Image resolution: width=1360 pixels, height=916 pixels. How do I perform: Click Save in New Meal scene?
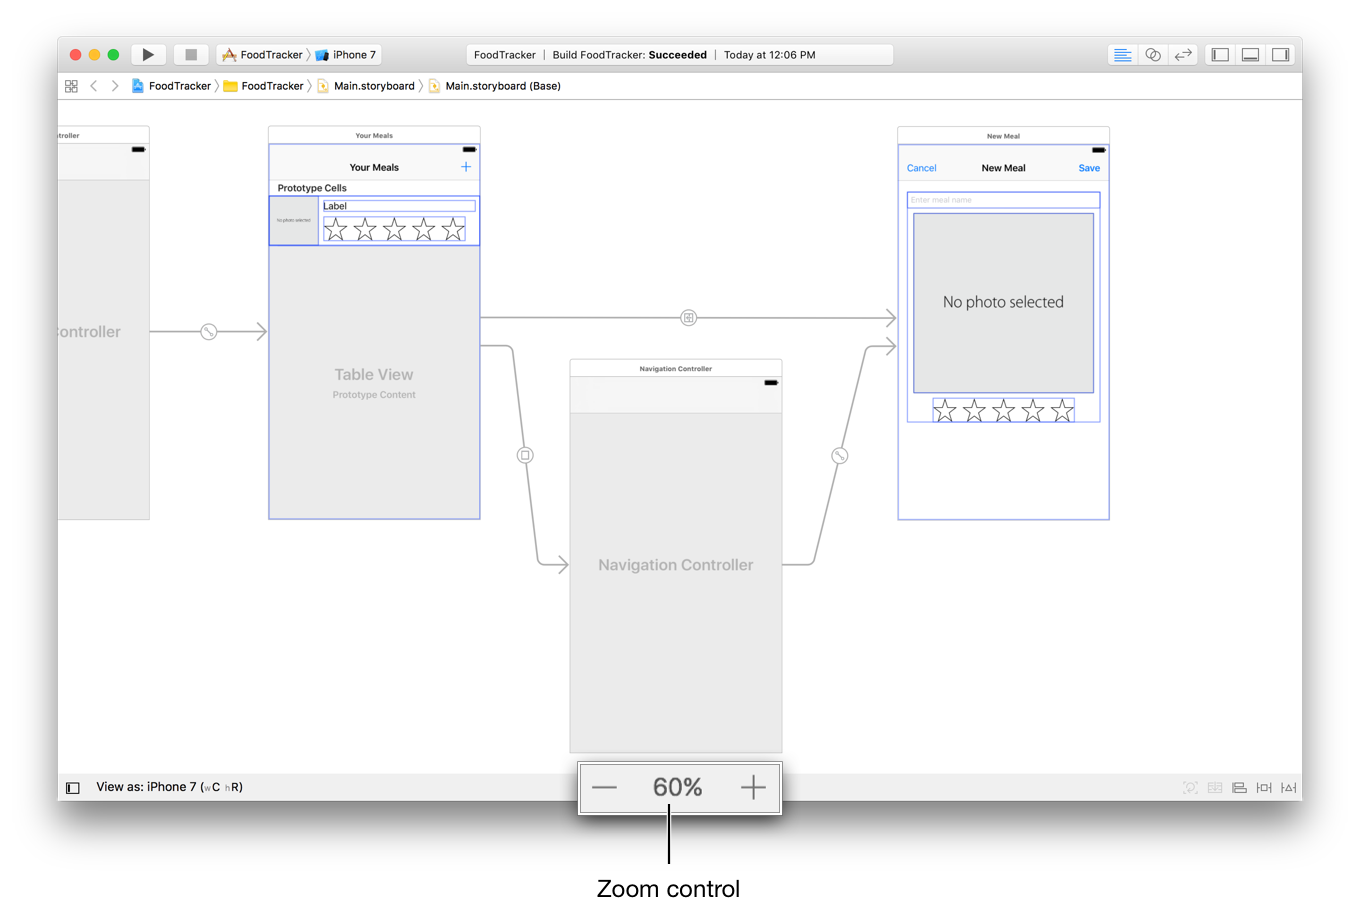pyautogui.click(x=1089, y=168)
